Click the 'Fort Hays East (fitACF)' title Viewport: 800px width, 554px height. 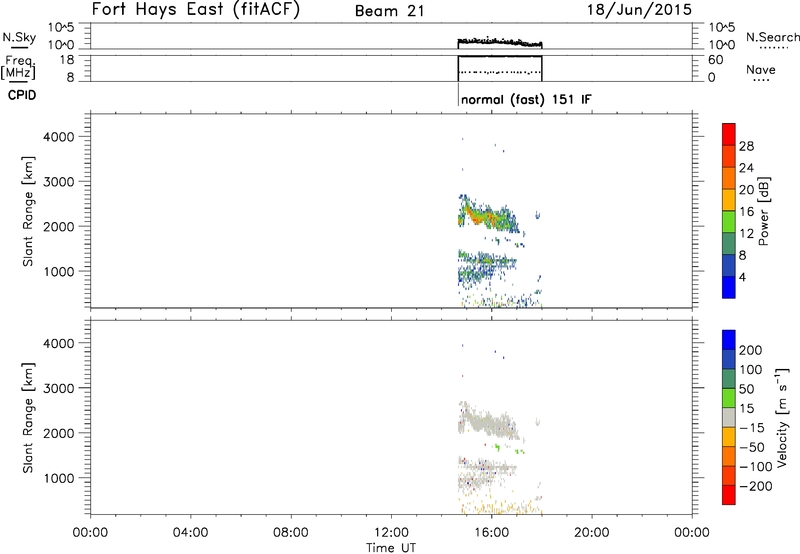[195, 10]
